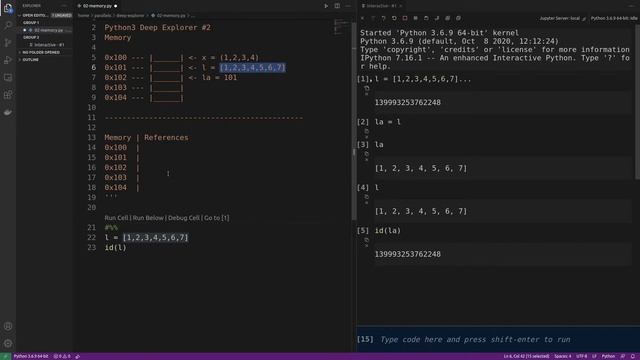Click copy icon under cell [5] id(la)
640x360 pixels.
(x=367, y=240)
